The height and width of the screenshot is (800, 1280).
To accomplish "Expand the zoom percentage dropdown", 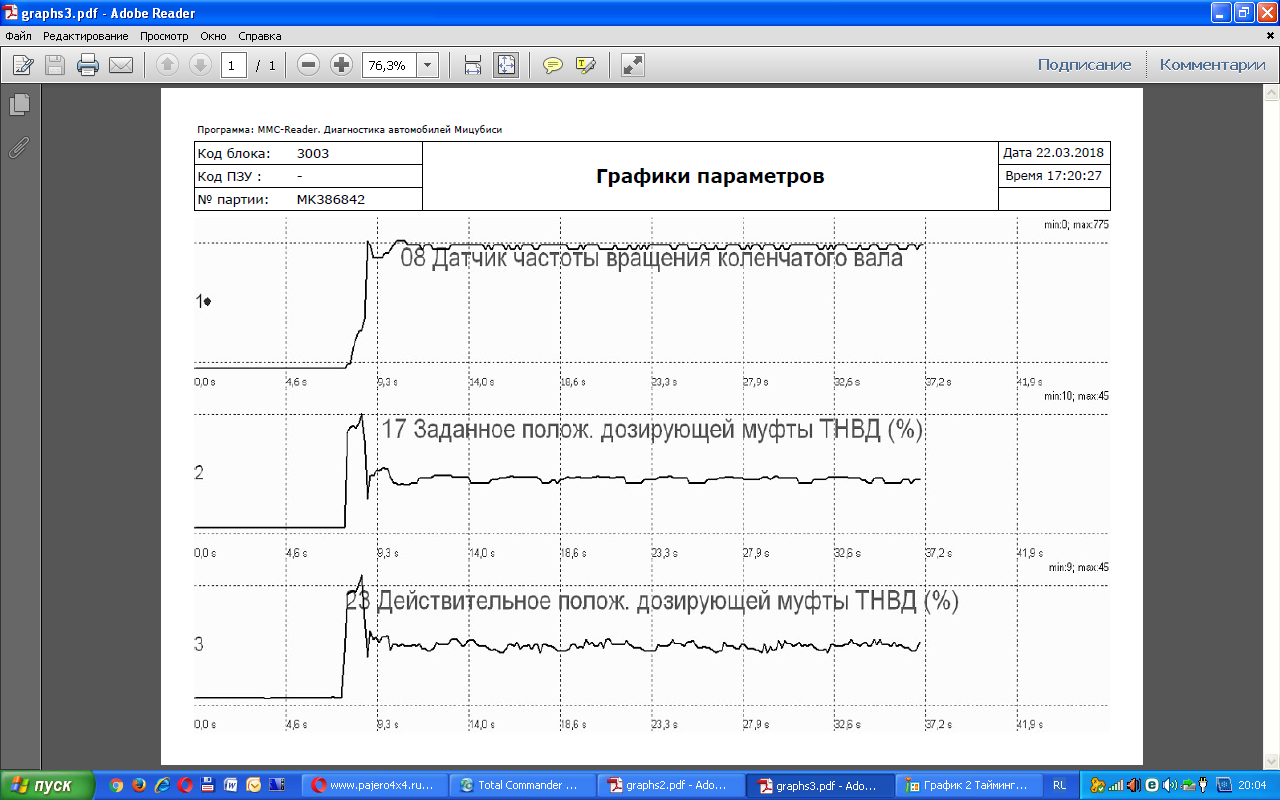I will coord(428,65).
